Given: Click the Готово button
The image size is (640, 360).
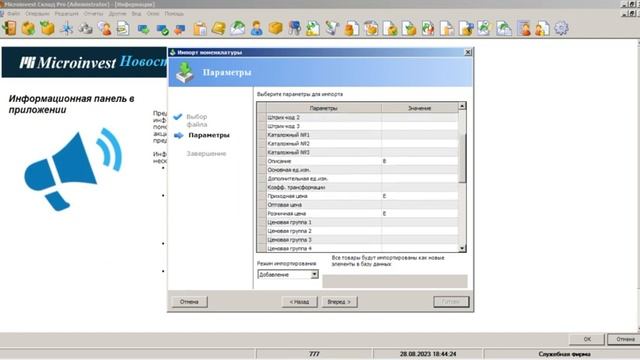Looking at the screenshot, I should (451, 302).
